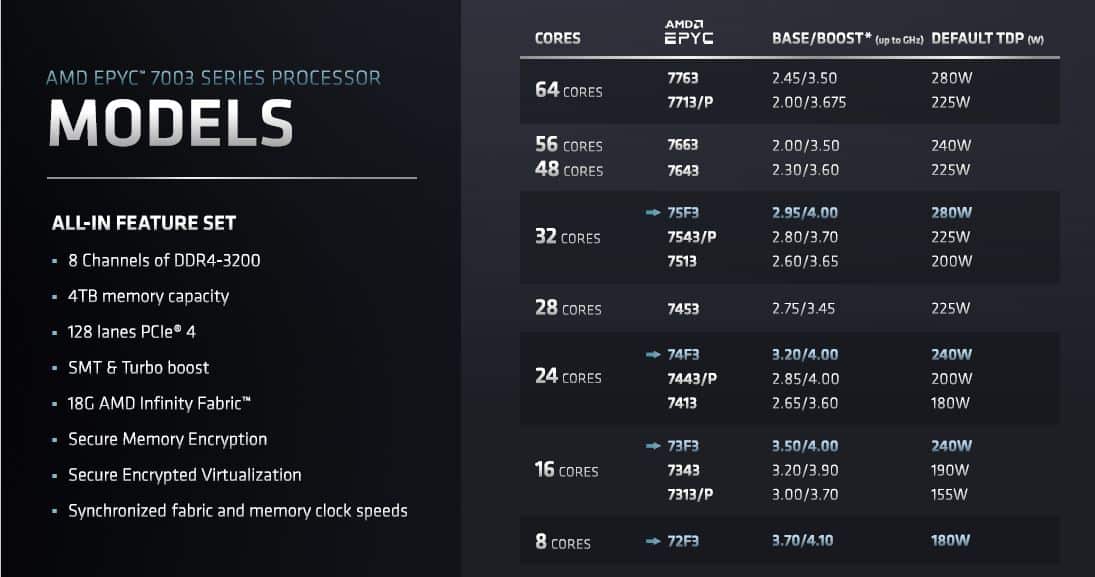Click the bullet before SMT & Turbo boost
The width and height of the screenshot is (1095, 577).
point(54,368)
